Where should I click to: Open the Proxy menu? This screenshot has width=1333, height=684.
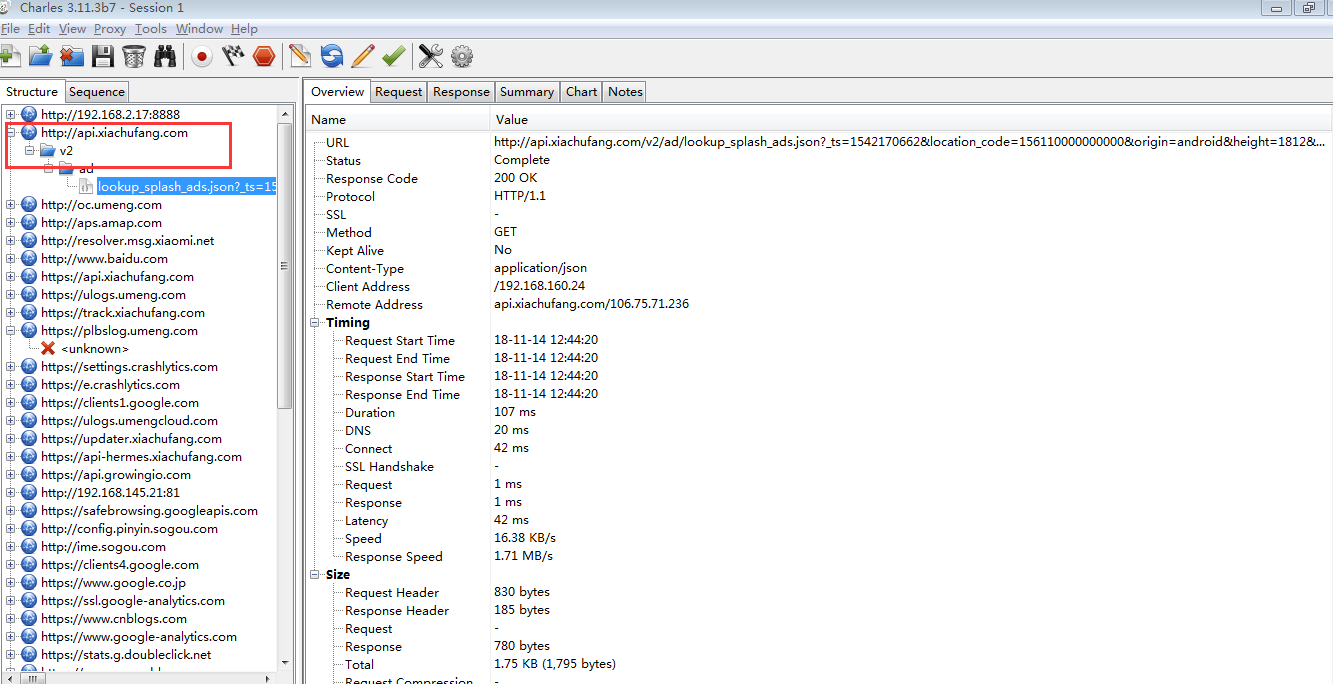click(x=110, y=29)
